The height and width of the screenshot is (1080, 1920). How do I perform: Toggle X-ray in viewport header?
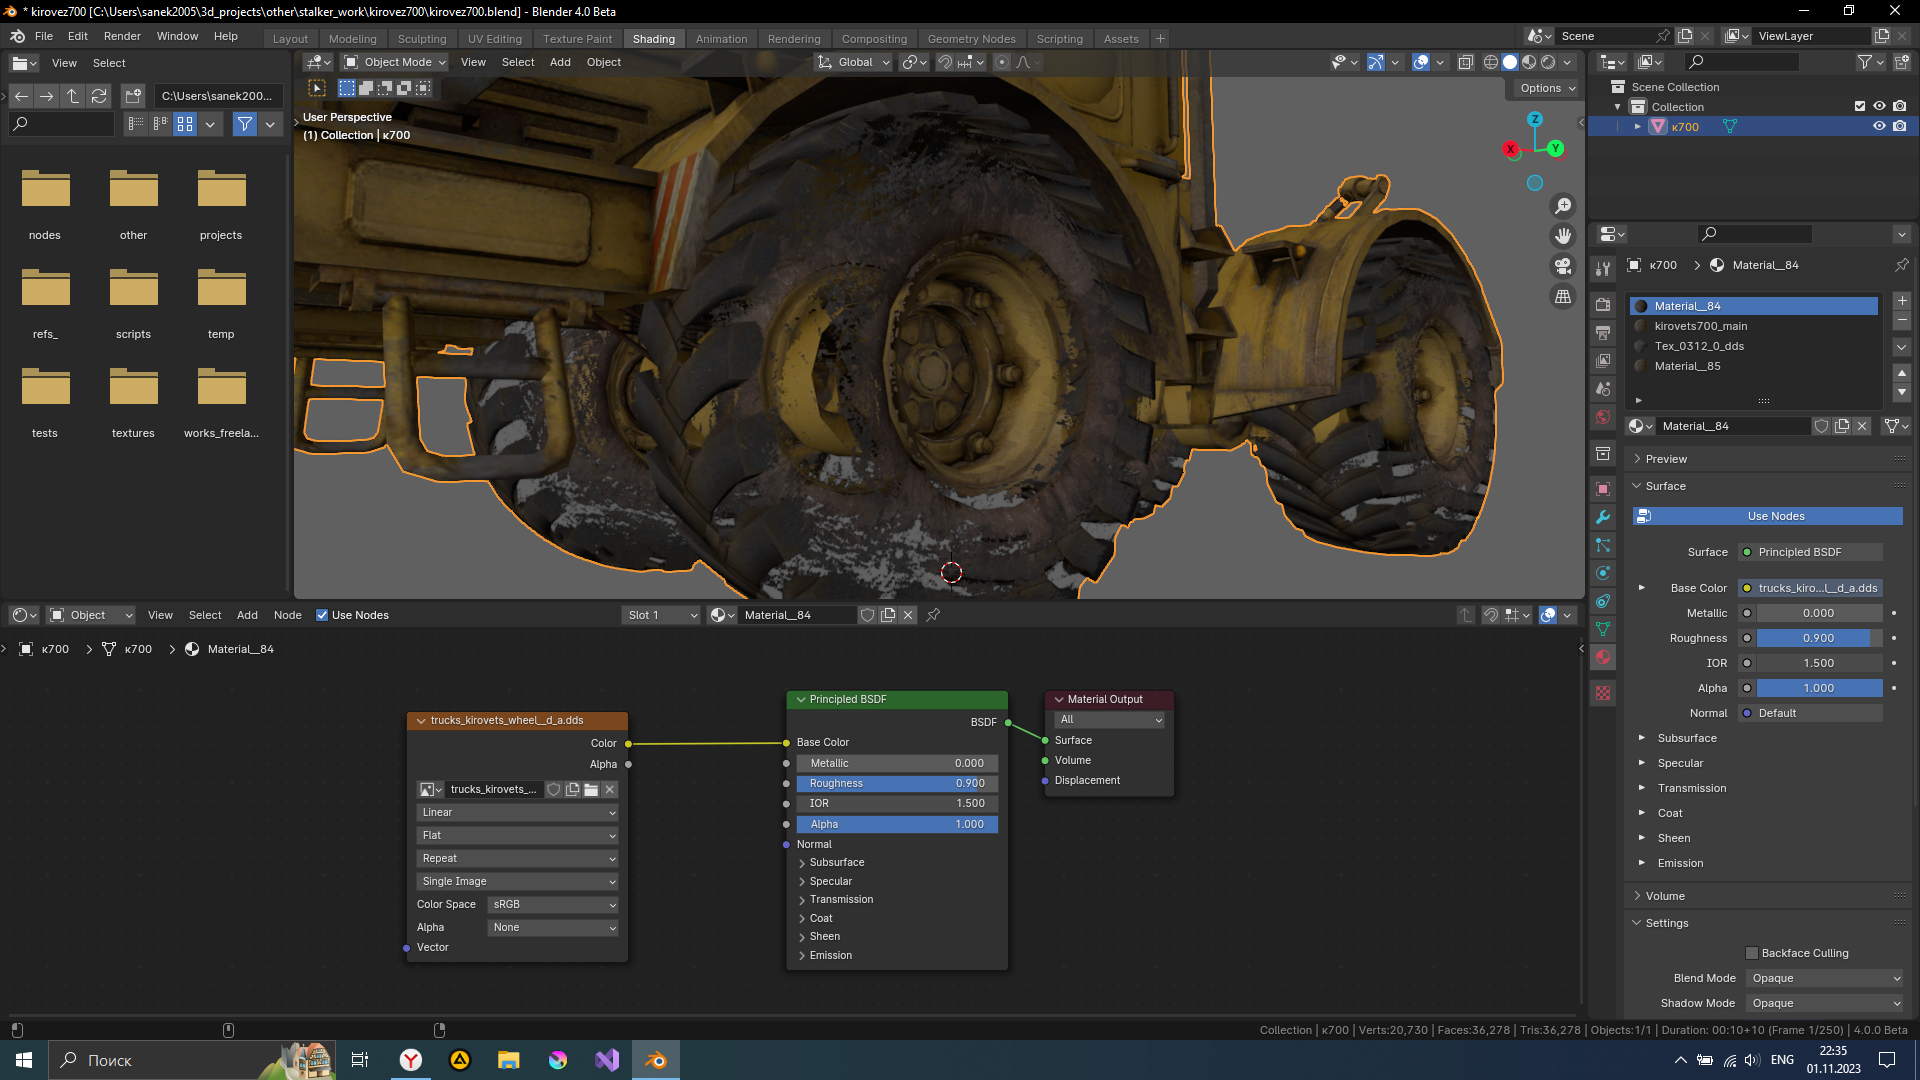pyautogui.click(x=1465, y=62)
